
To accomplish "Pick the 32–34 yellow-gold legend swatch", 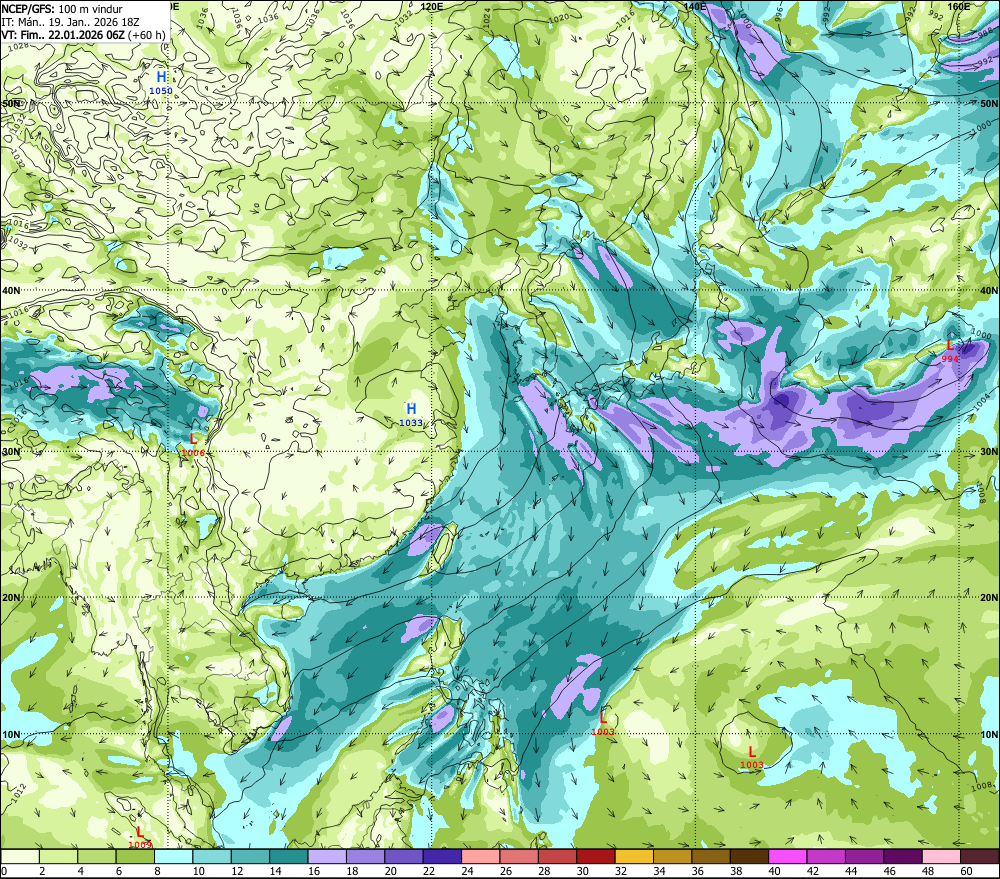I will point(634,857).
